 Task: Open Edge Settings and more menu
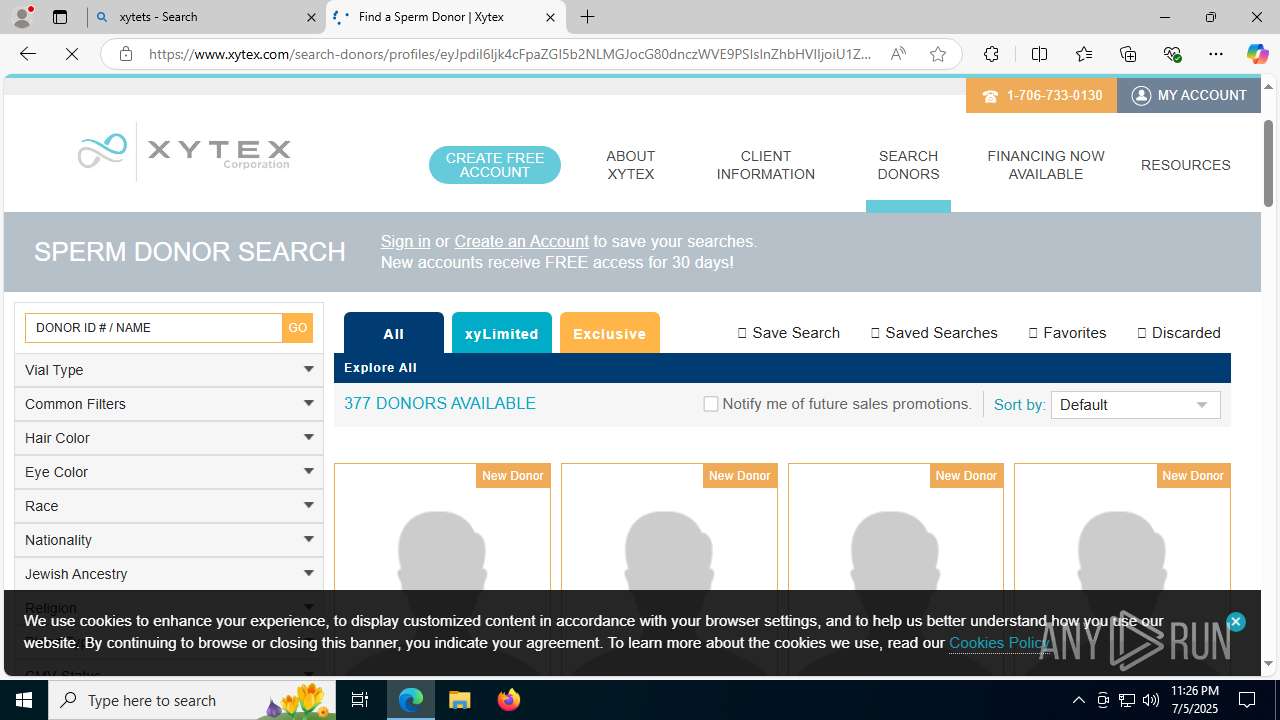coord(1216,54)
